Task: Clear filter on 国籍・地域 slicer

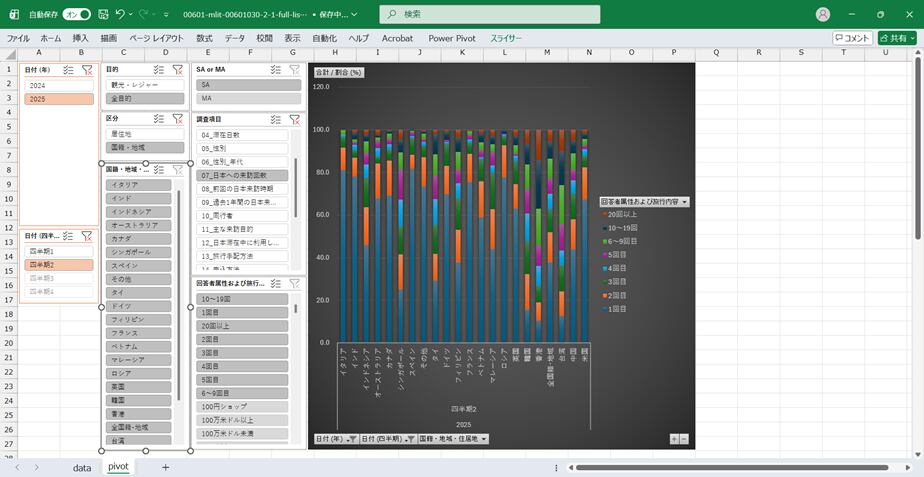Action: pyautogui.click(x=177, y=170)
